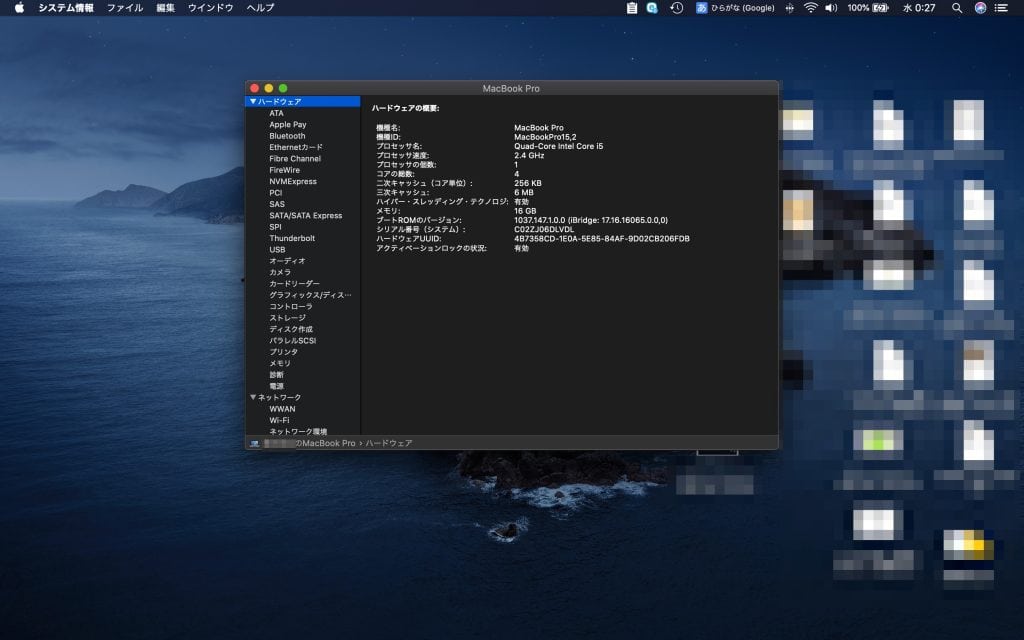This screenshot has width=1024, height=640.
Task: Open the Spotlight search magnifier icon
Action: coord(957,8)
